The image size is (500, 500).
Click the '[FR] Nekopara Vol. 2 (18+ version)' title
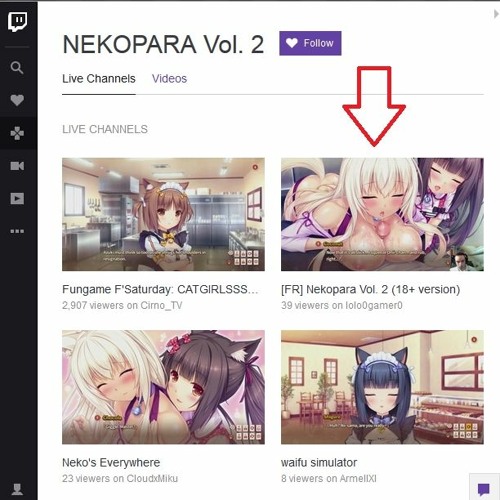pyautogui.click(x=370, y=289)
